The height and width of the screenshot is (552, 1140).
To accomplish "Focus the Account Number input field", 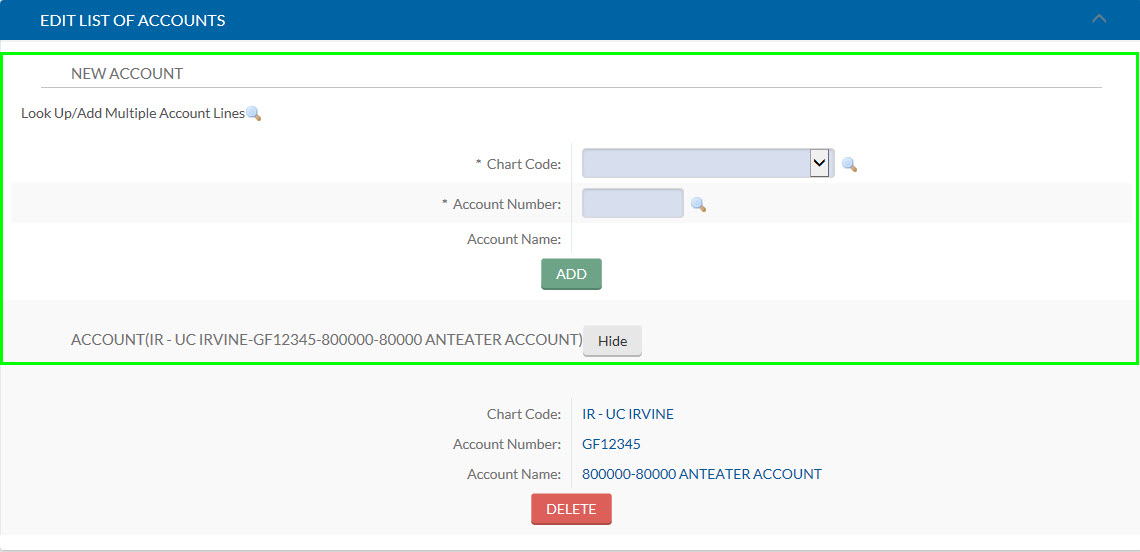I will [x=633, y=204].
